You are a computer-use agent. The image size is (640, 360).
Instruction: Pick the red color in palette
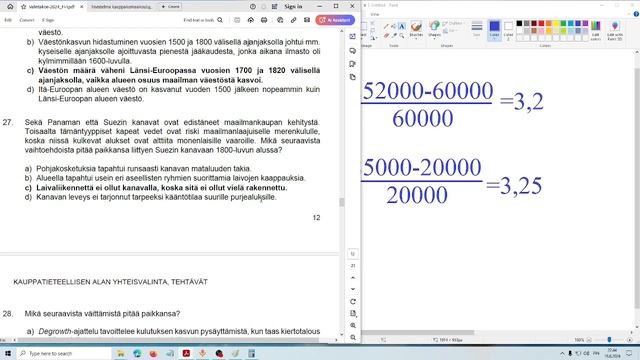click(541, 24)
